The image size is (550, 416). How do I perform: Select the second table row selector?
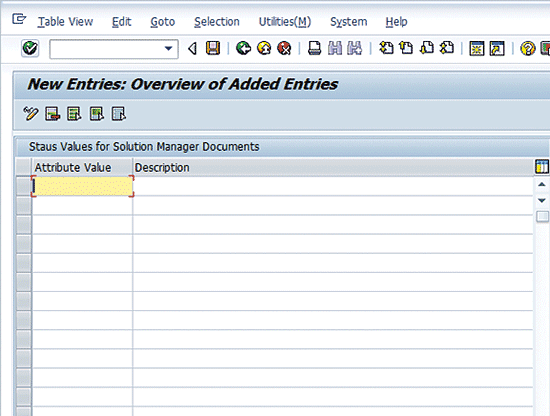point(24,205)
